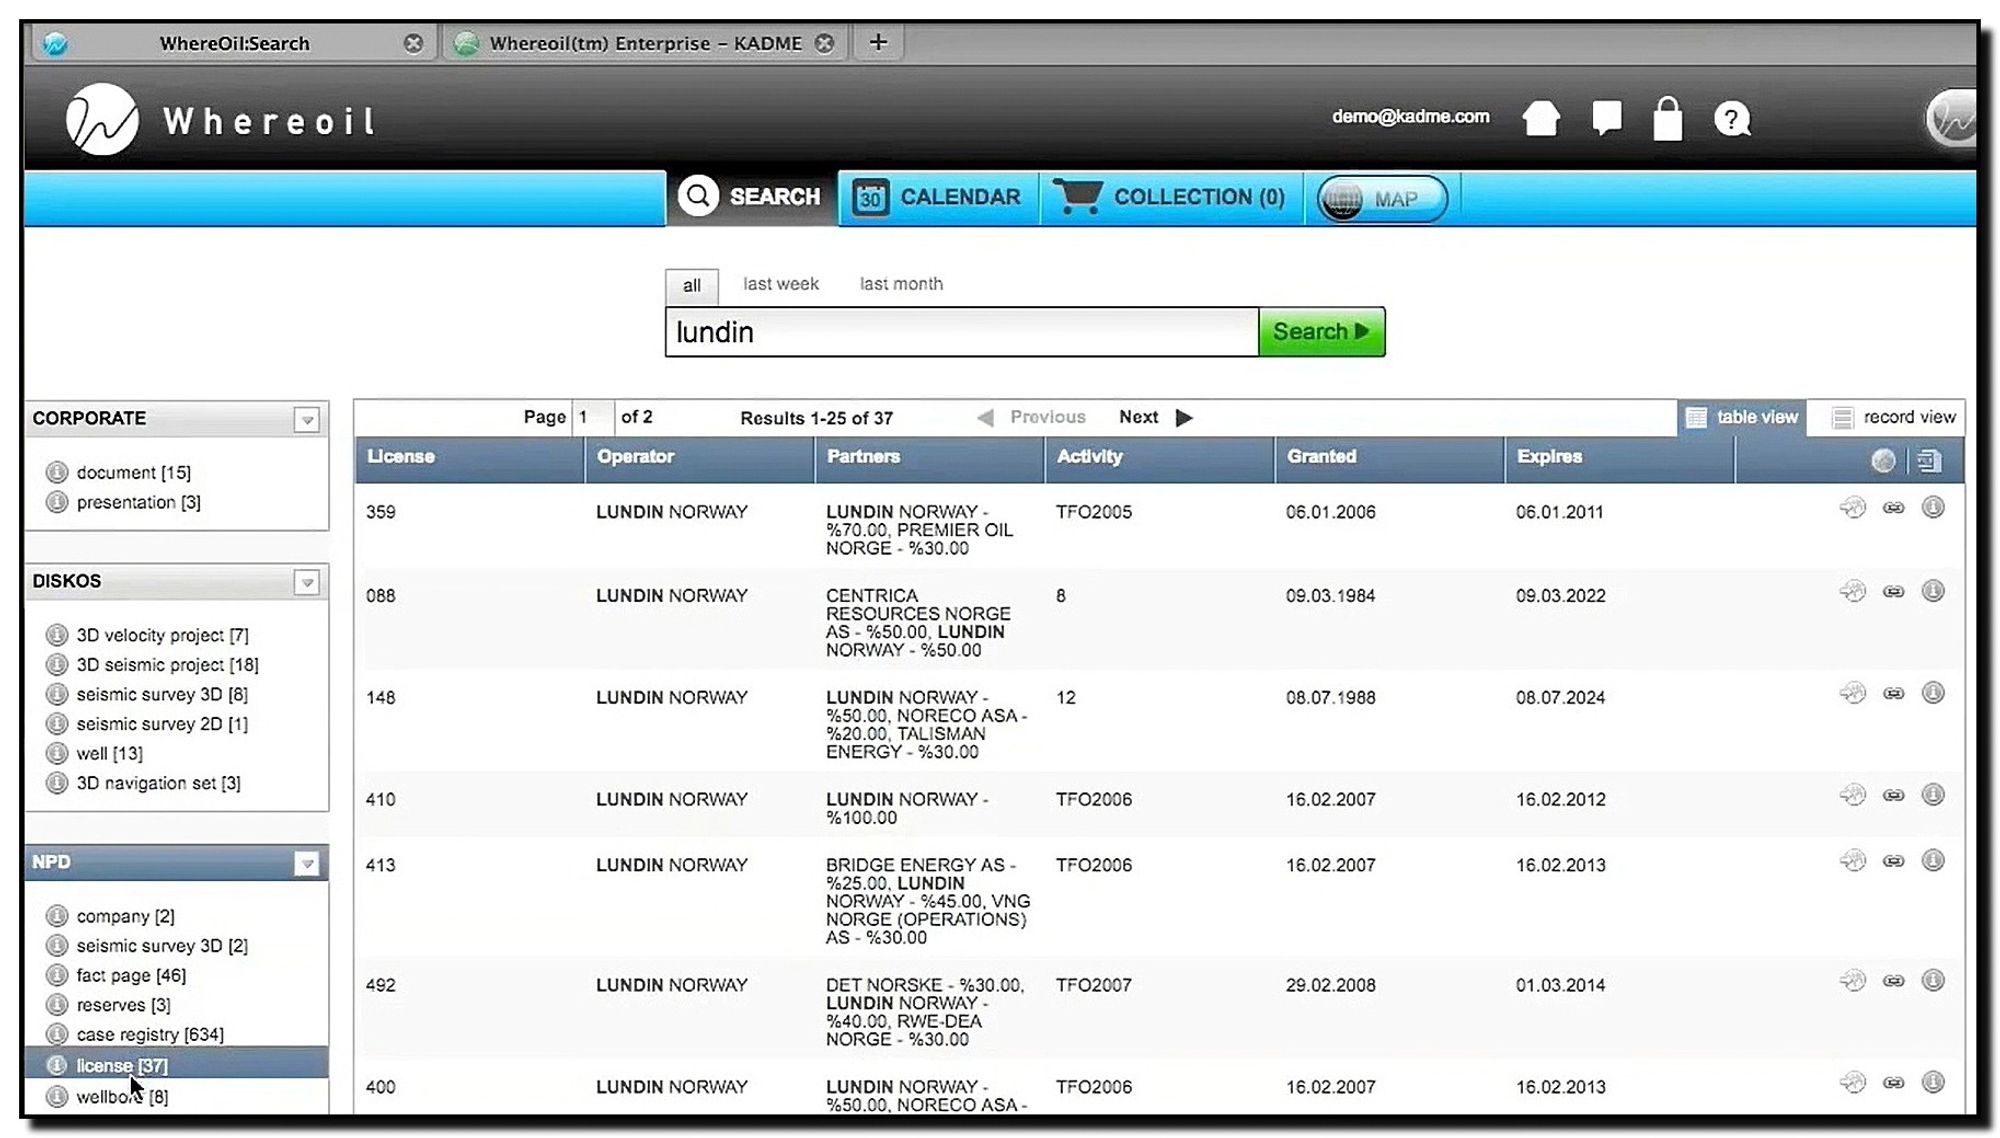This screenshot has height=1138, width=2000.
Task: Open info icon for license 088
Action: point(1934,592)
